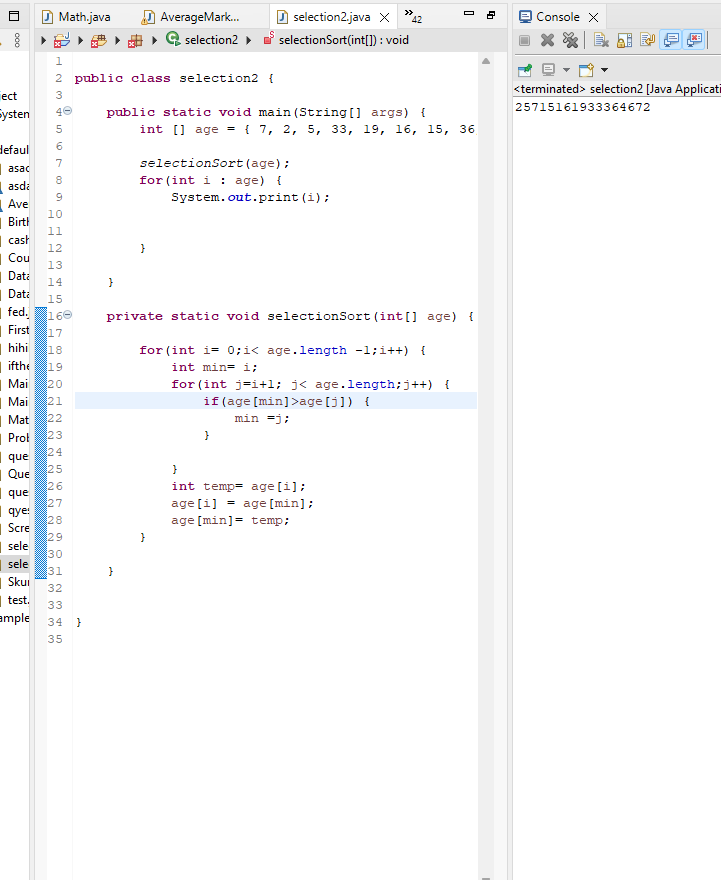
Task: Click the Terminate button in Console toolbar
Action: (525, 40)
